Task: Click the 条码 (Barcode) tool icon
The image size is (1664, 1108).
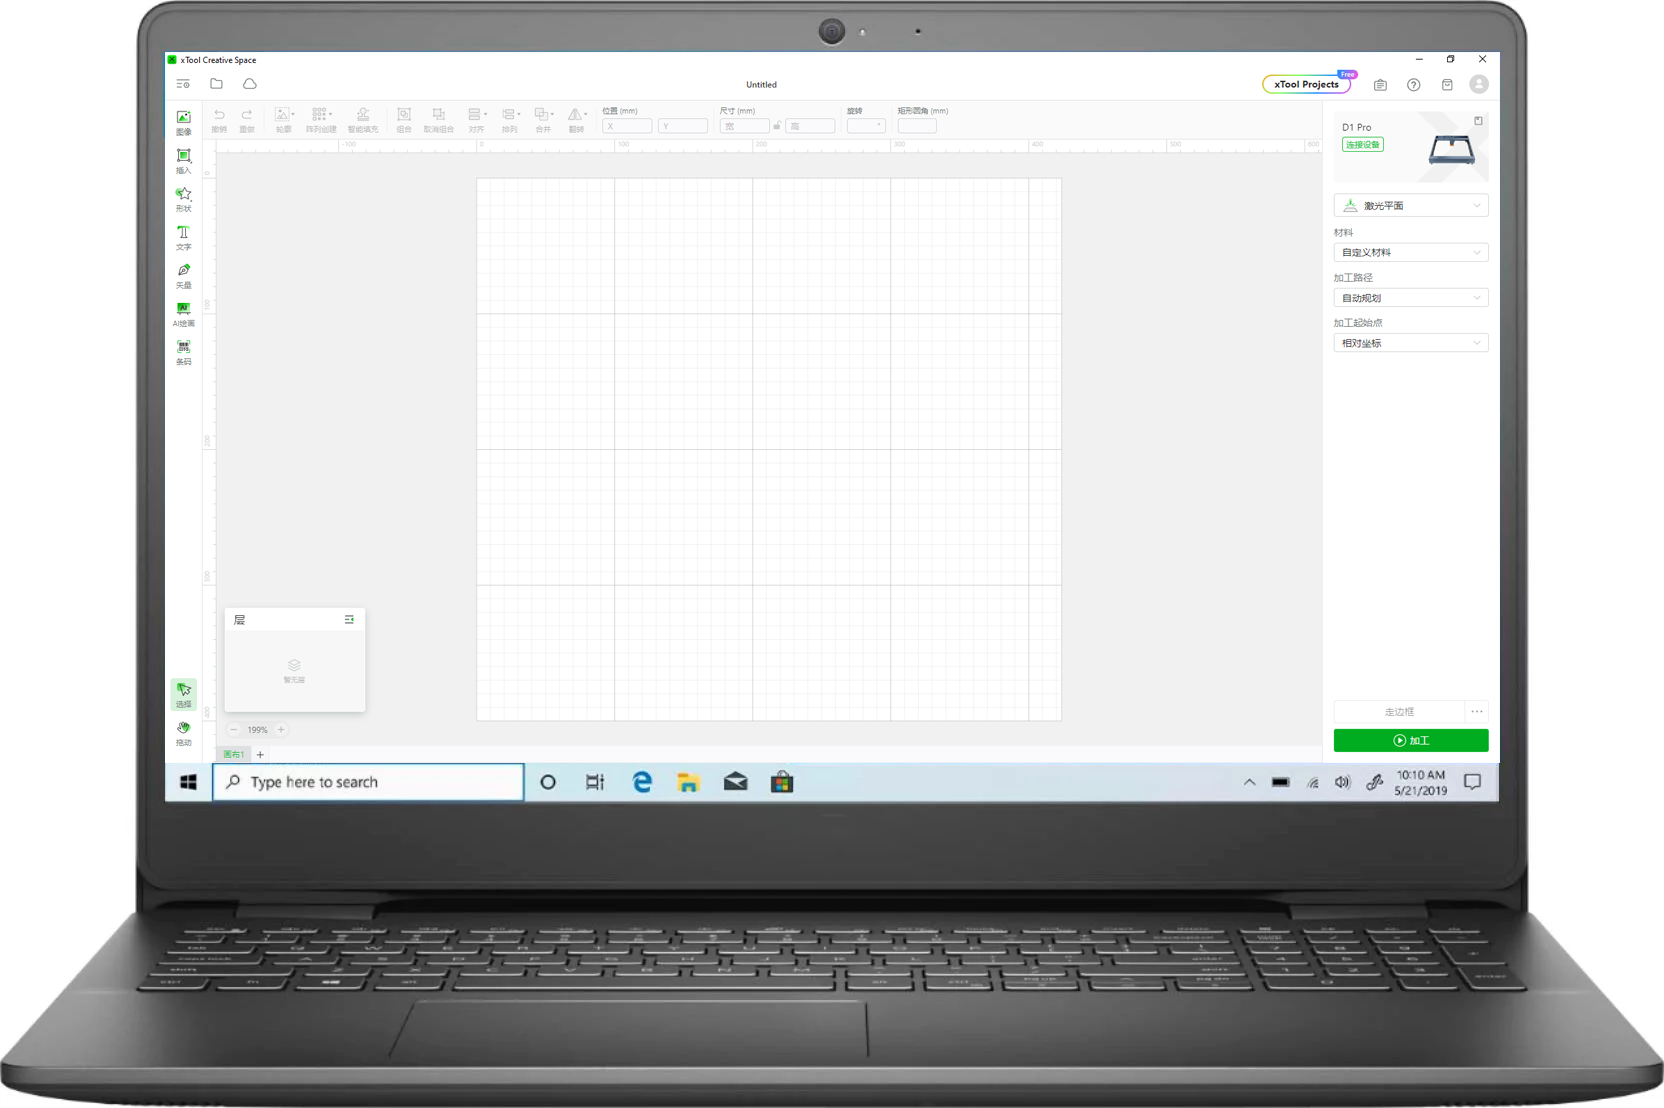Action: coord(183,352)
